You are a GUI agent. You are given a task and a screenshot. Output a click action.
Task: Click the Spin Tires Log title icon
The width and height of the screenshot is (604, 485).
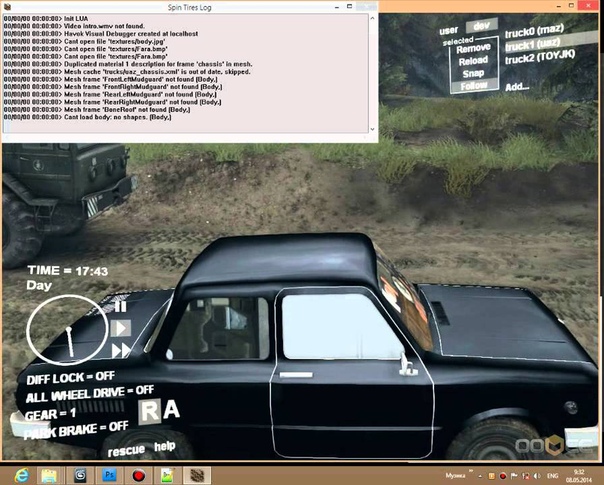7,7
